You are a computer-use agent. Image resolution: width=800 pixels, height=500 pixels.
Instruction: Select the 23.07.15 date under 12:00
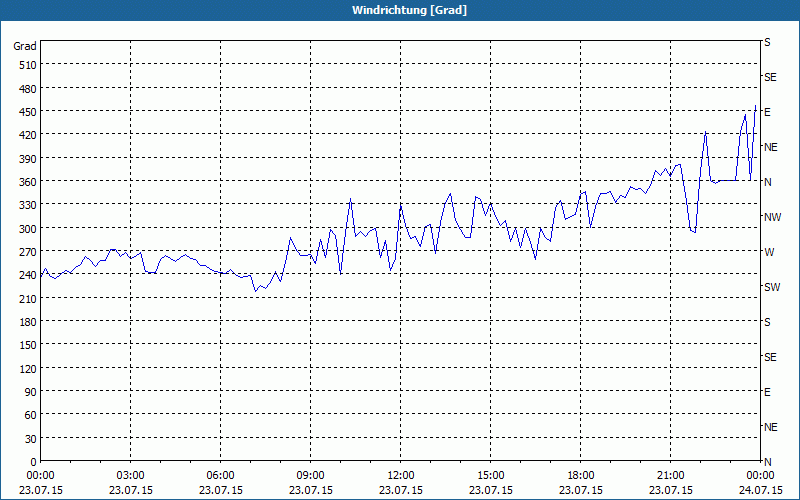401,490
